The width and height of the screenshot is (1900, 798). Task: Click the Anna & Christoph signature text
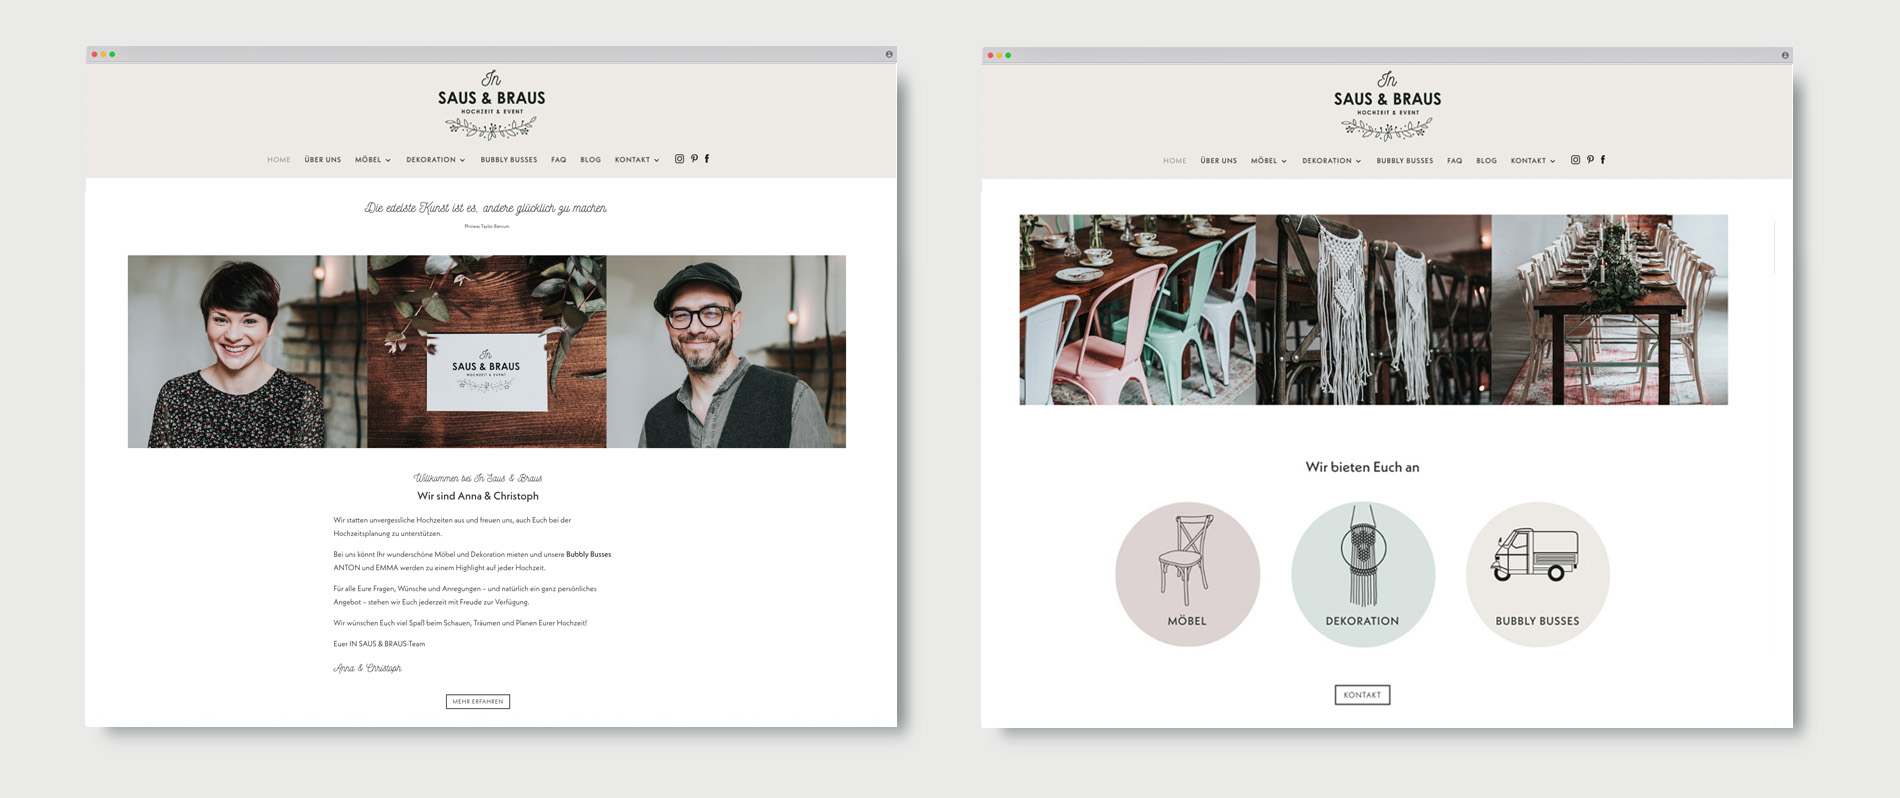(x=367, y=668)
